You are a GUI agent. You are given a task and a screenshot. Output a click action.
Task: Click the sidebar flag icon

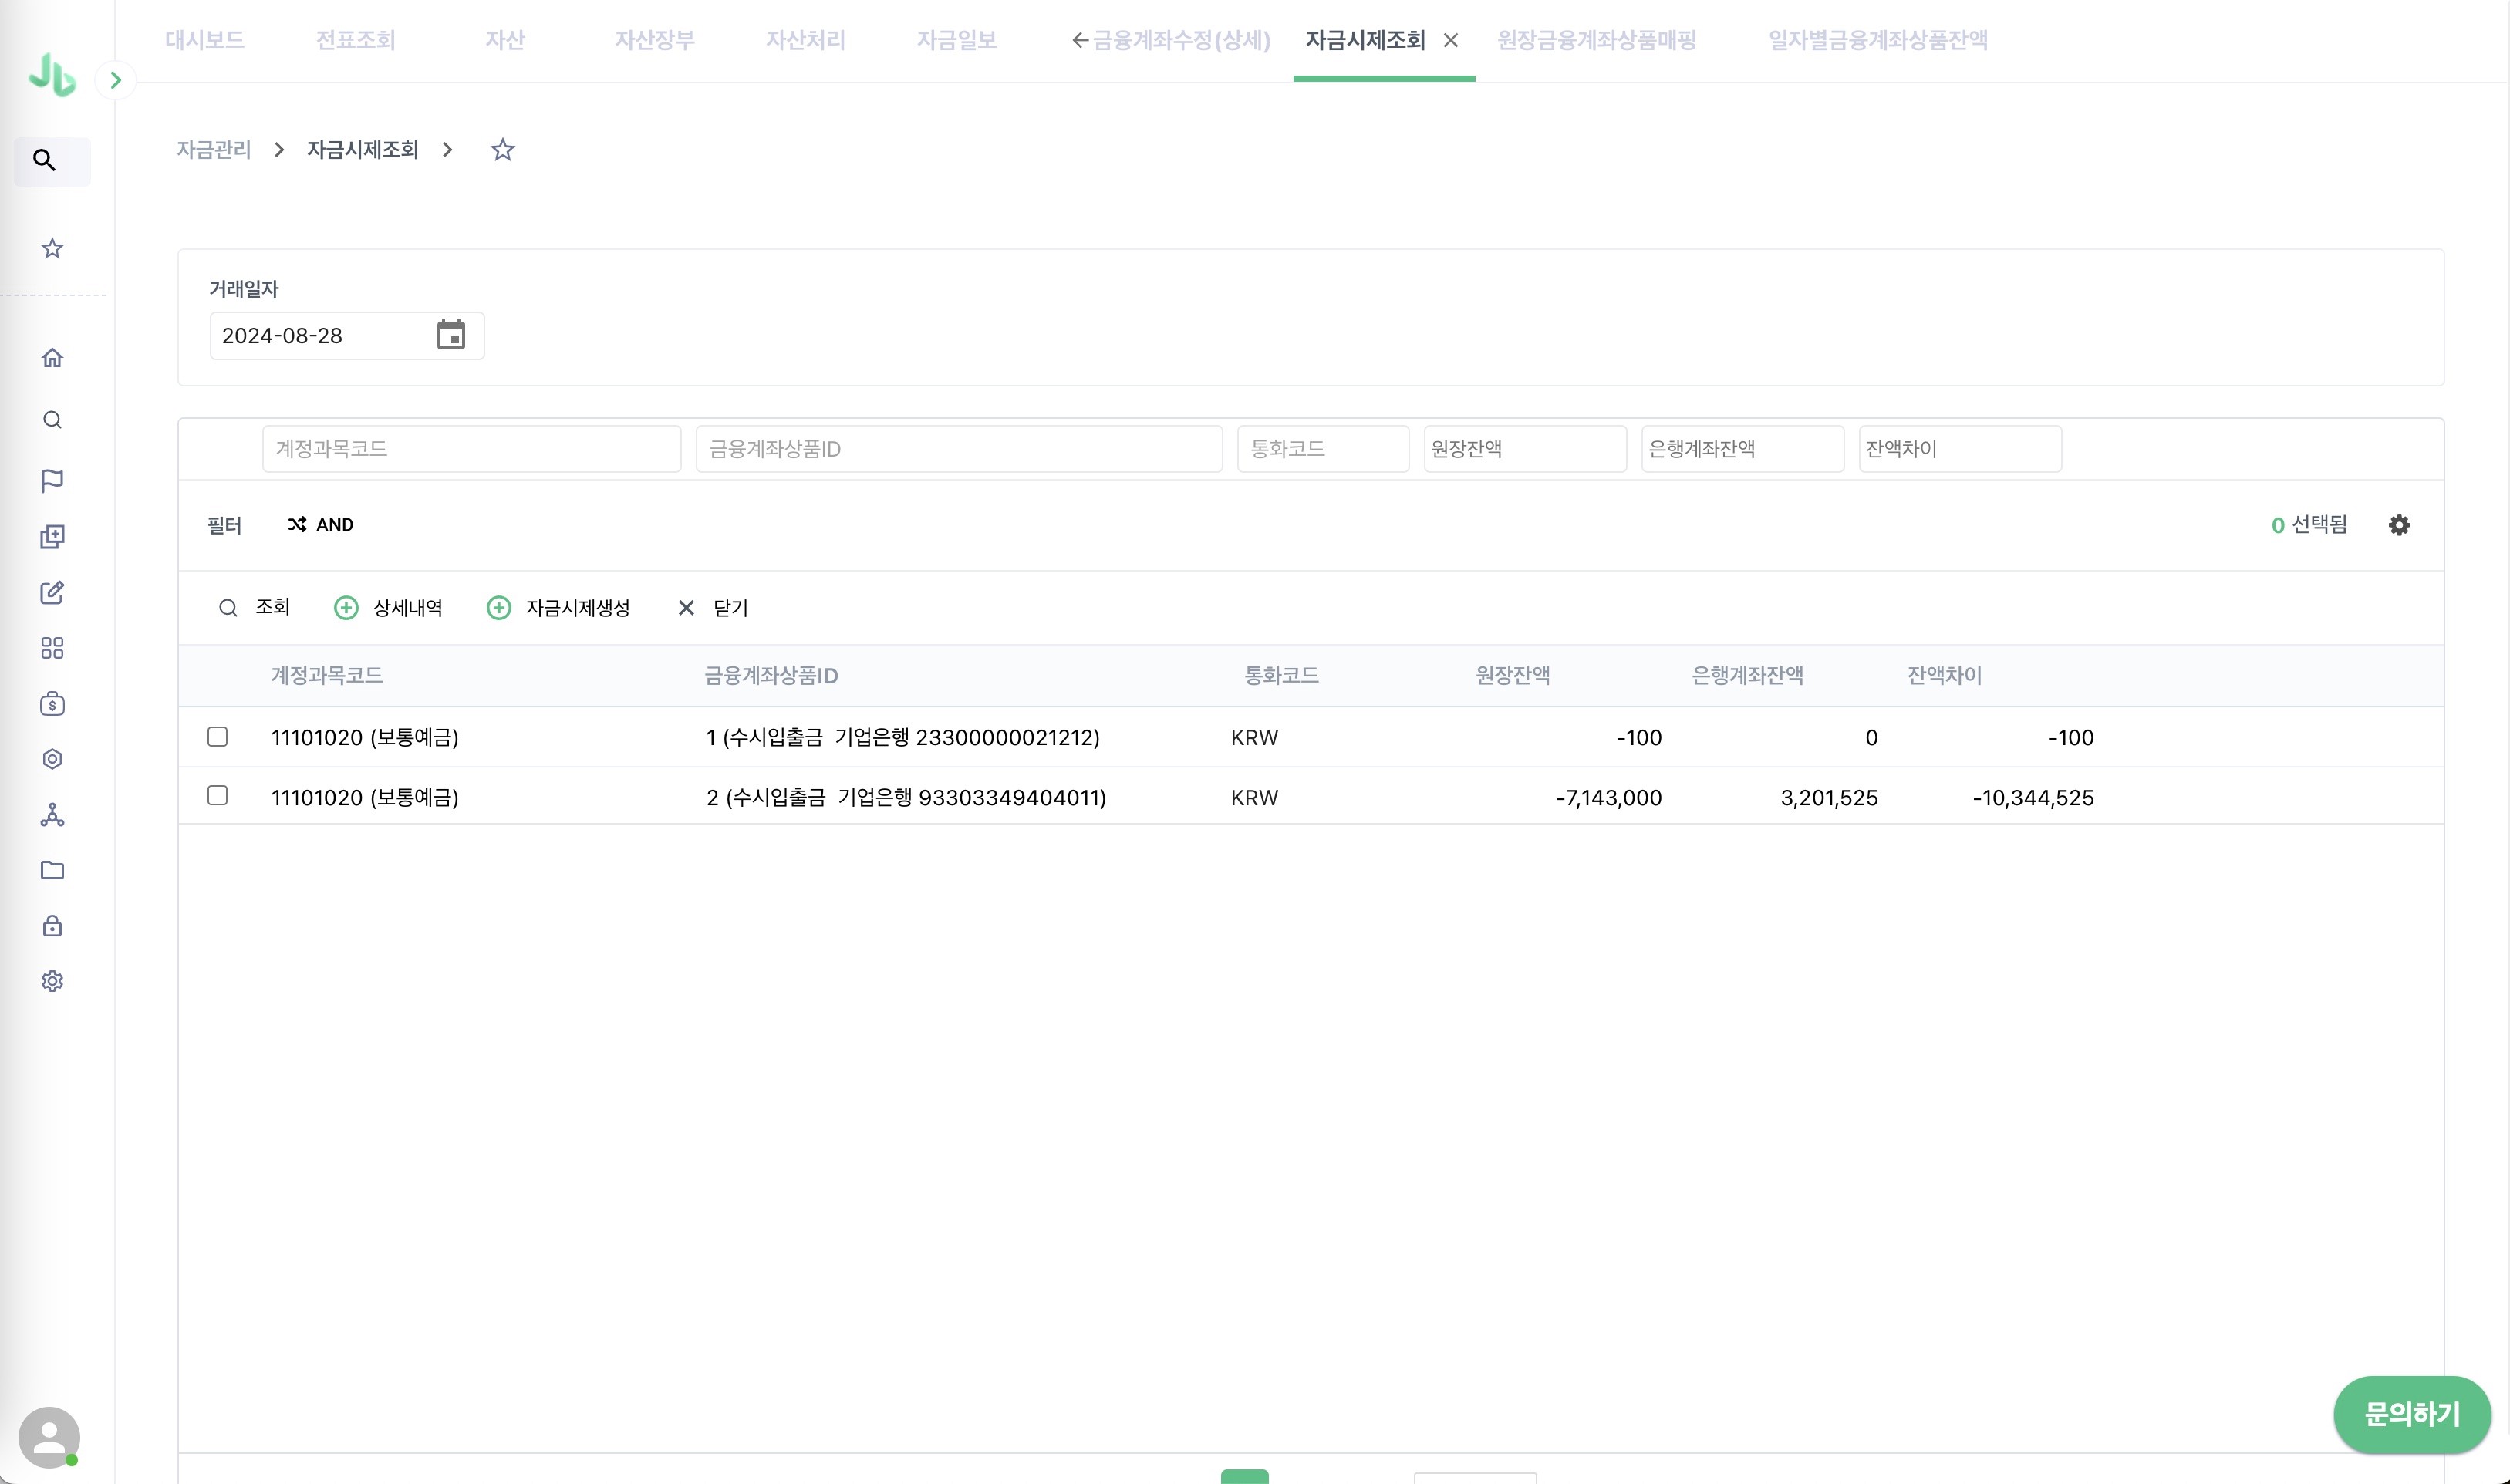pyautogui.click(x=52, y=481)
